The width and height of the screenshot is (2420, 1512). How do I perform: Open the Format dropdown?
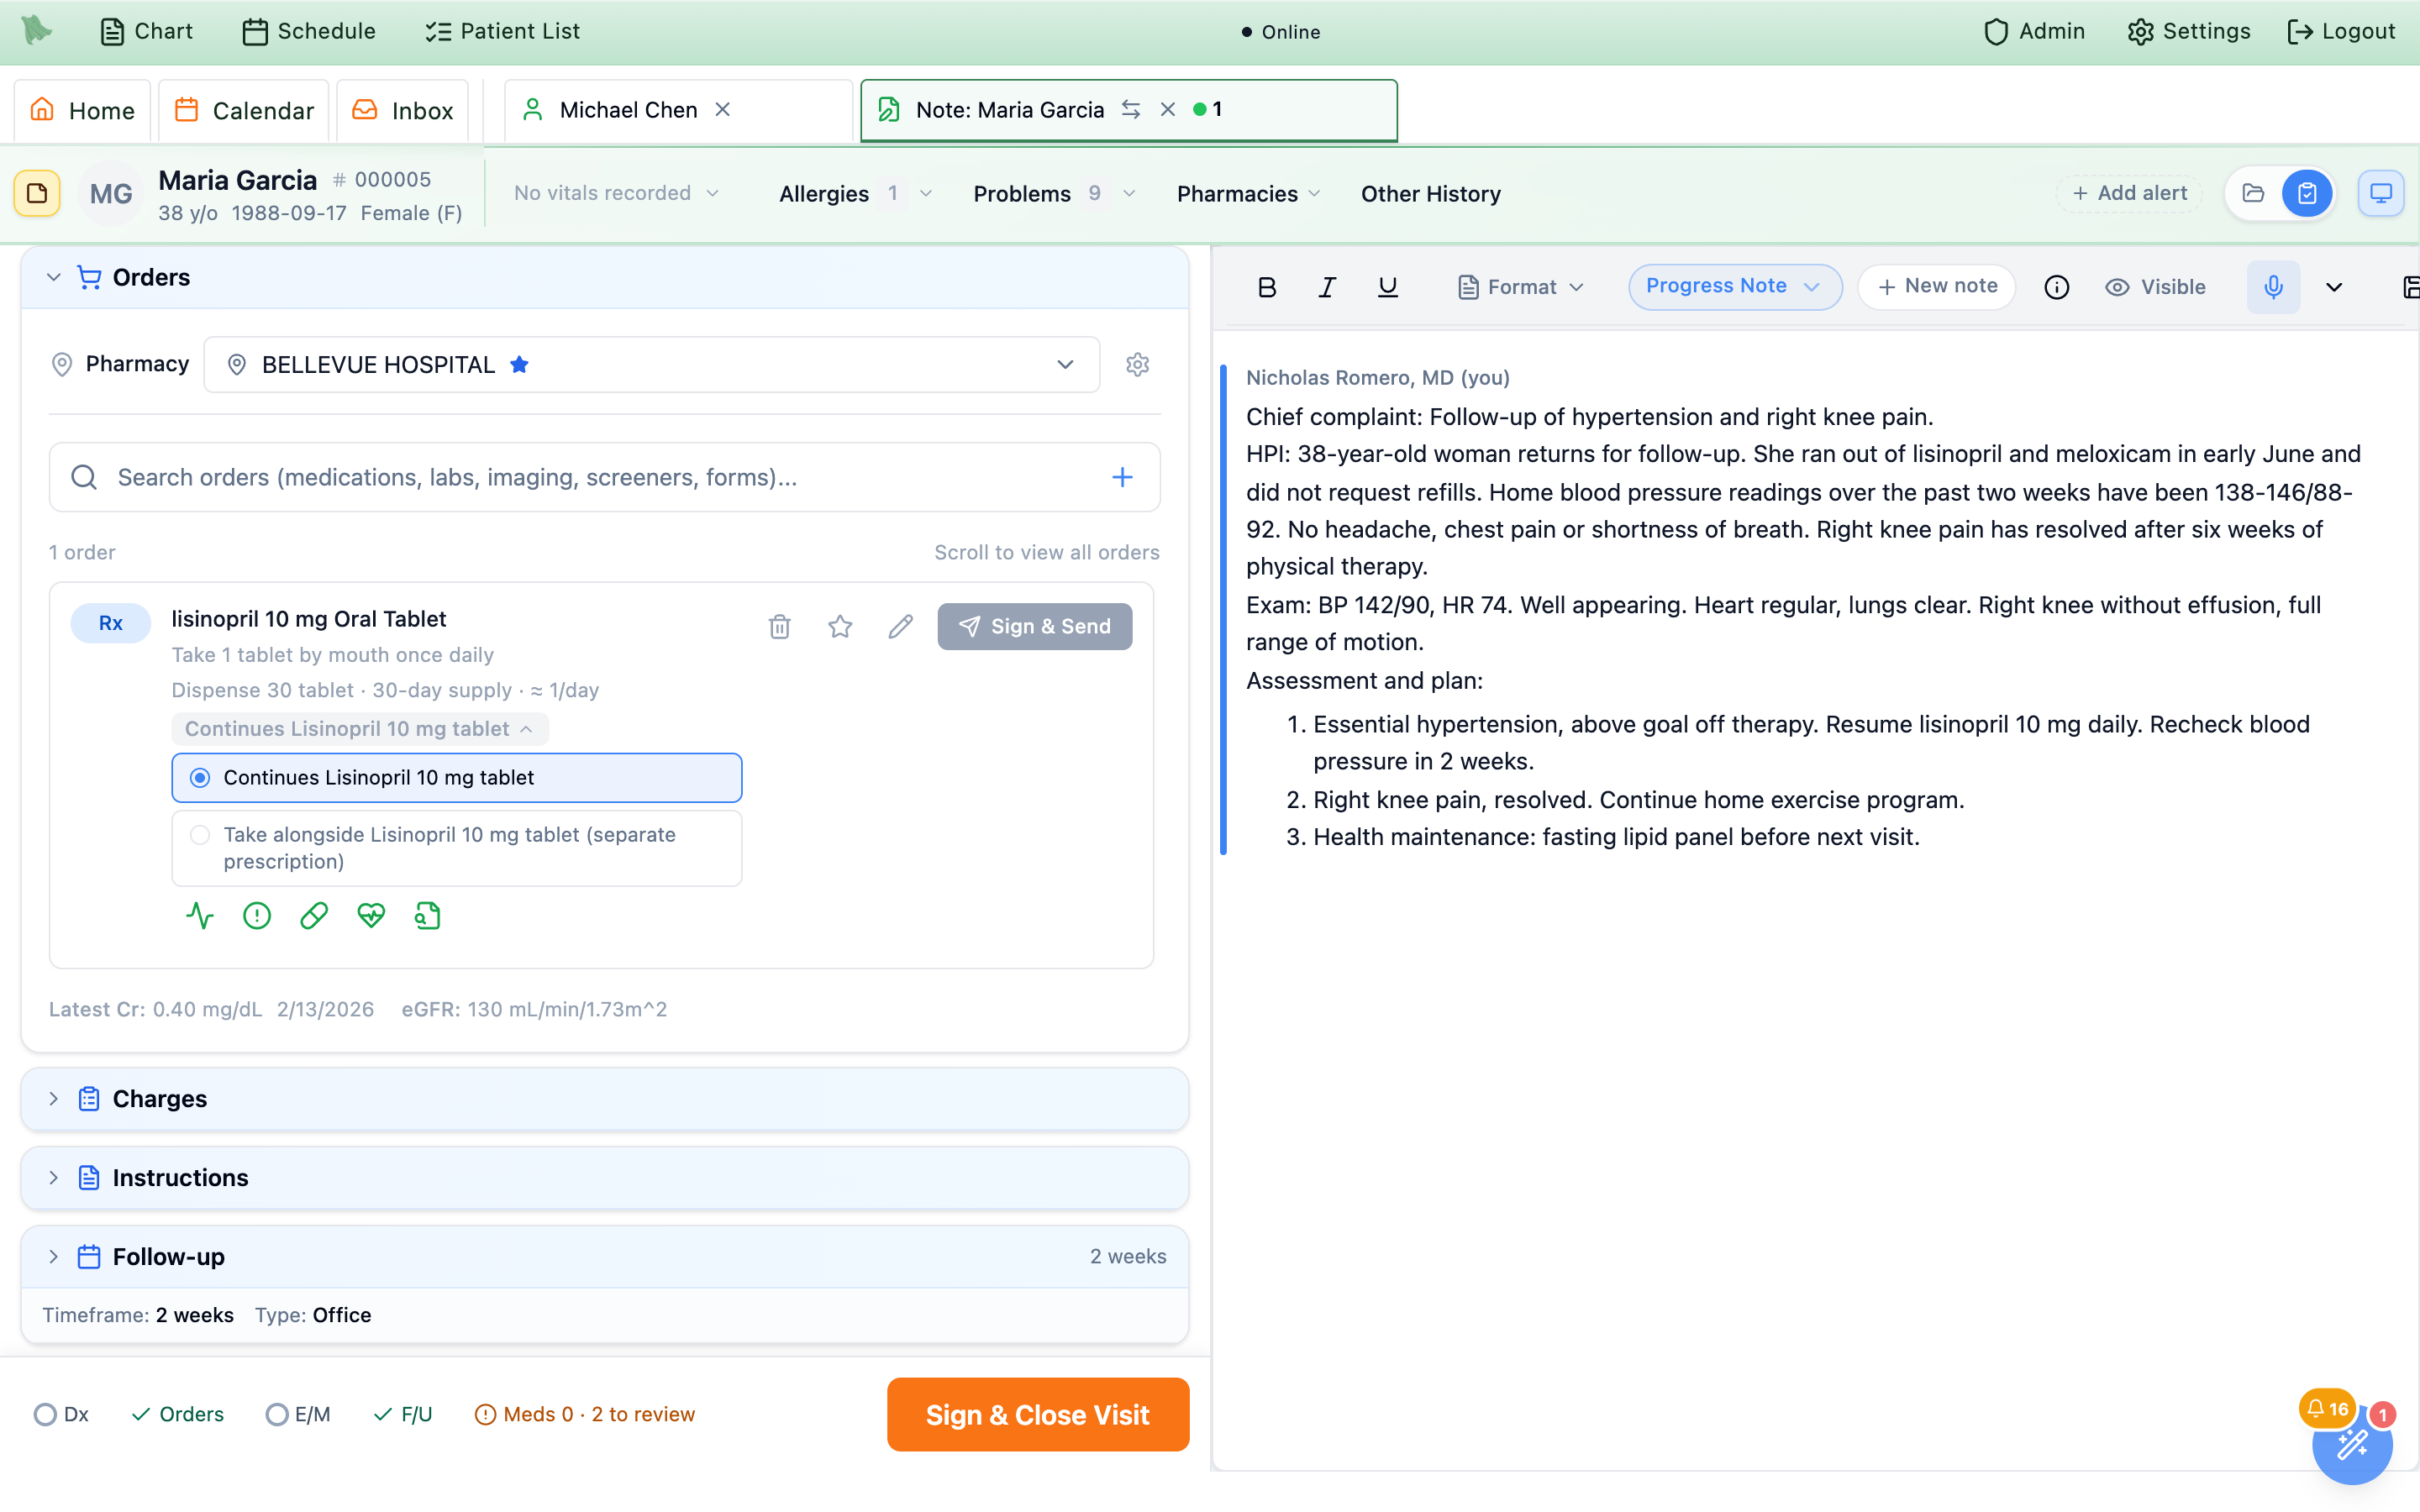[1520, 287]
